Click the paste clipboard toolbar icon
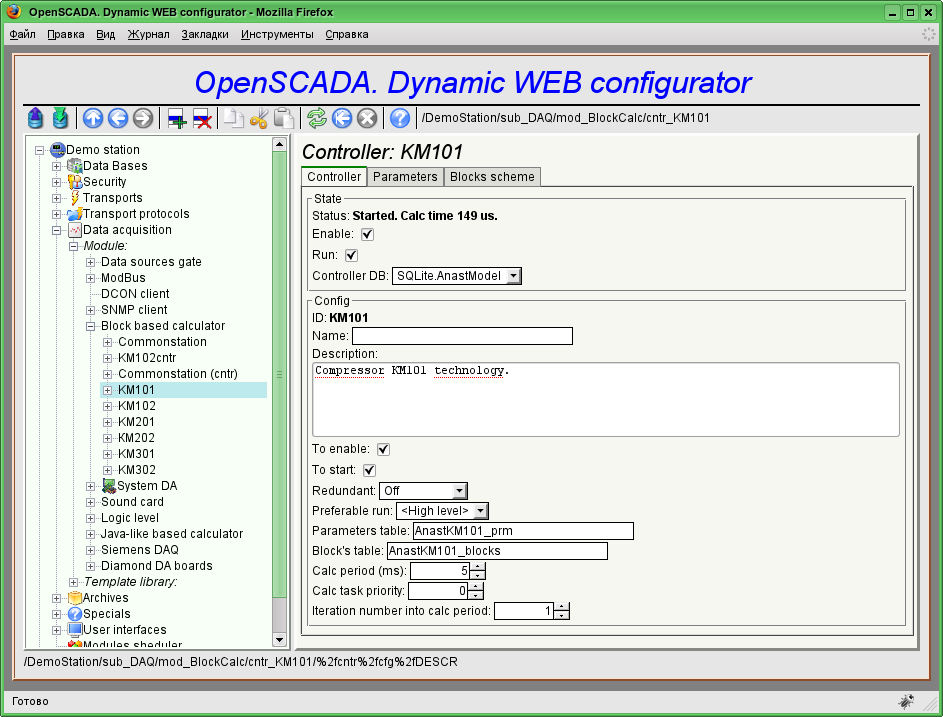This screenshot has height=717, width=943. [284, 118]
